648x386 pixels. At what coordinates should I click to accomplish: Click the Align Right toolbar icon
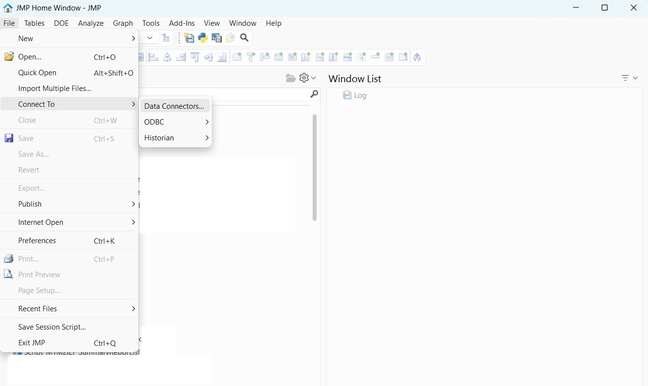click(x=181, y=57)
